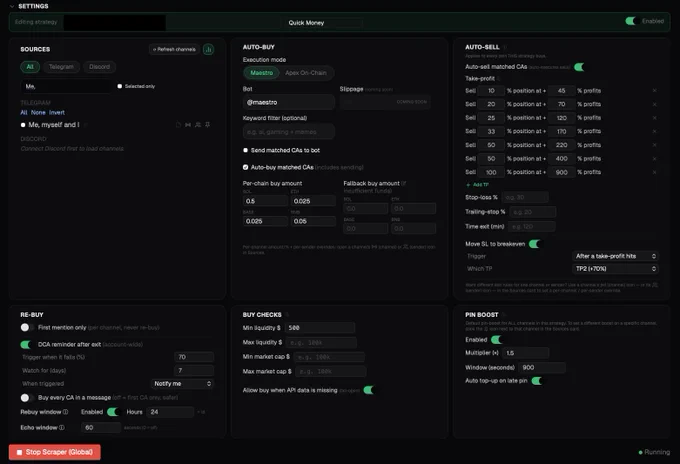This screenshot has height=464, width=680.
Task: Click Stop Scraper (Global) button
Action: [55, 452]
